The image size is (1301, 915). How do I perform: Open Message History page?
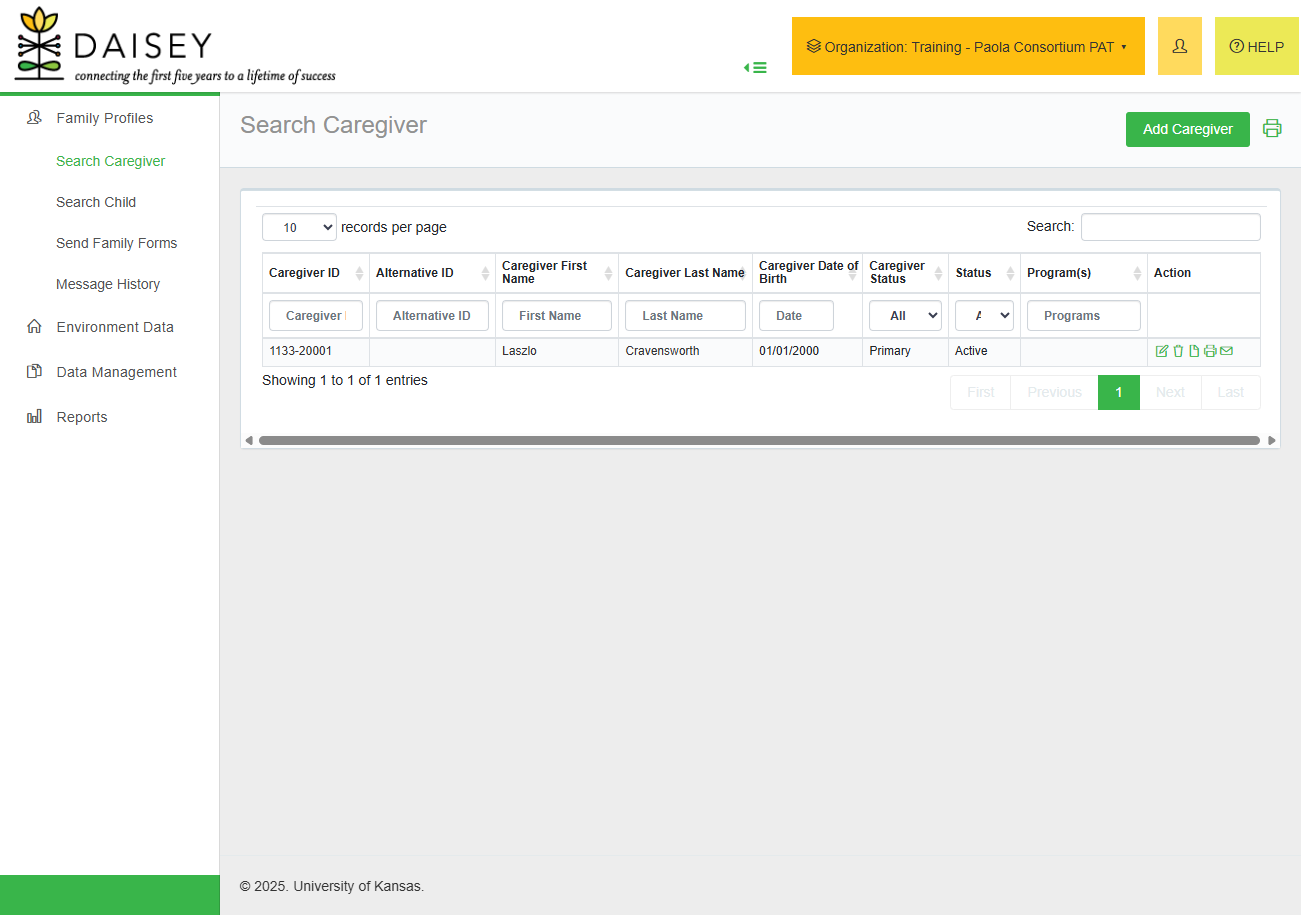pyautogui.click(x=108, y=284)
